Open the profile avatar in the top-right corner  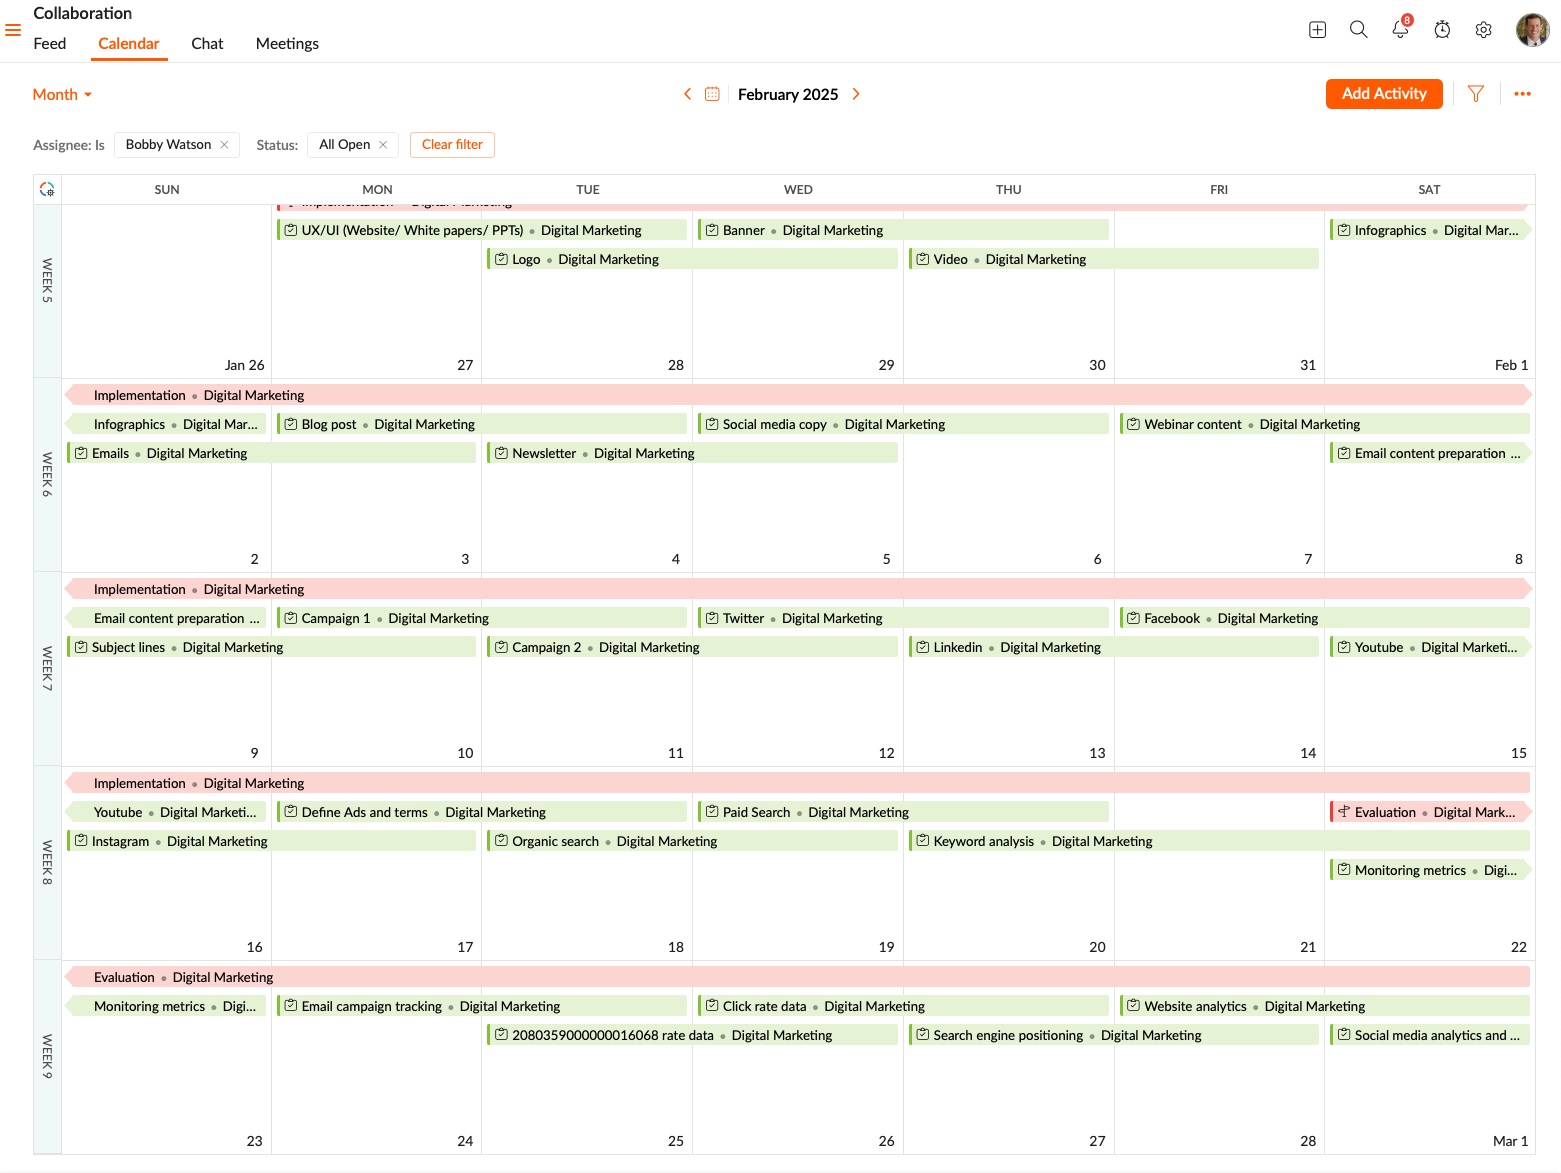coord(1531,29)
